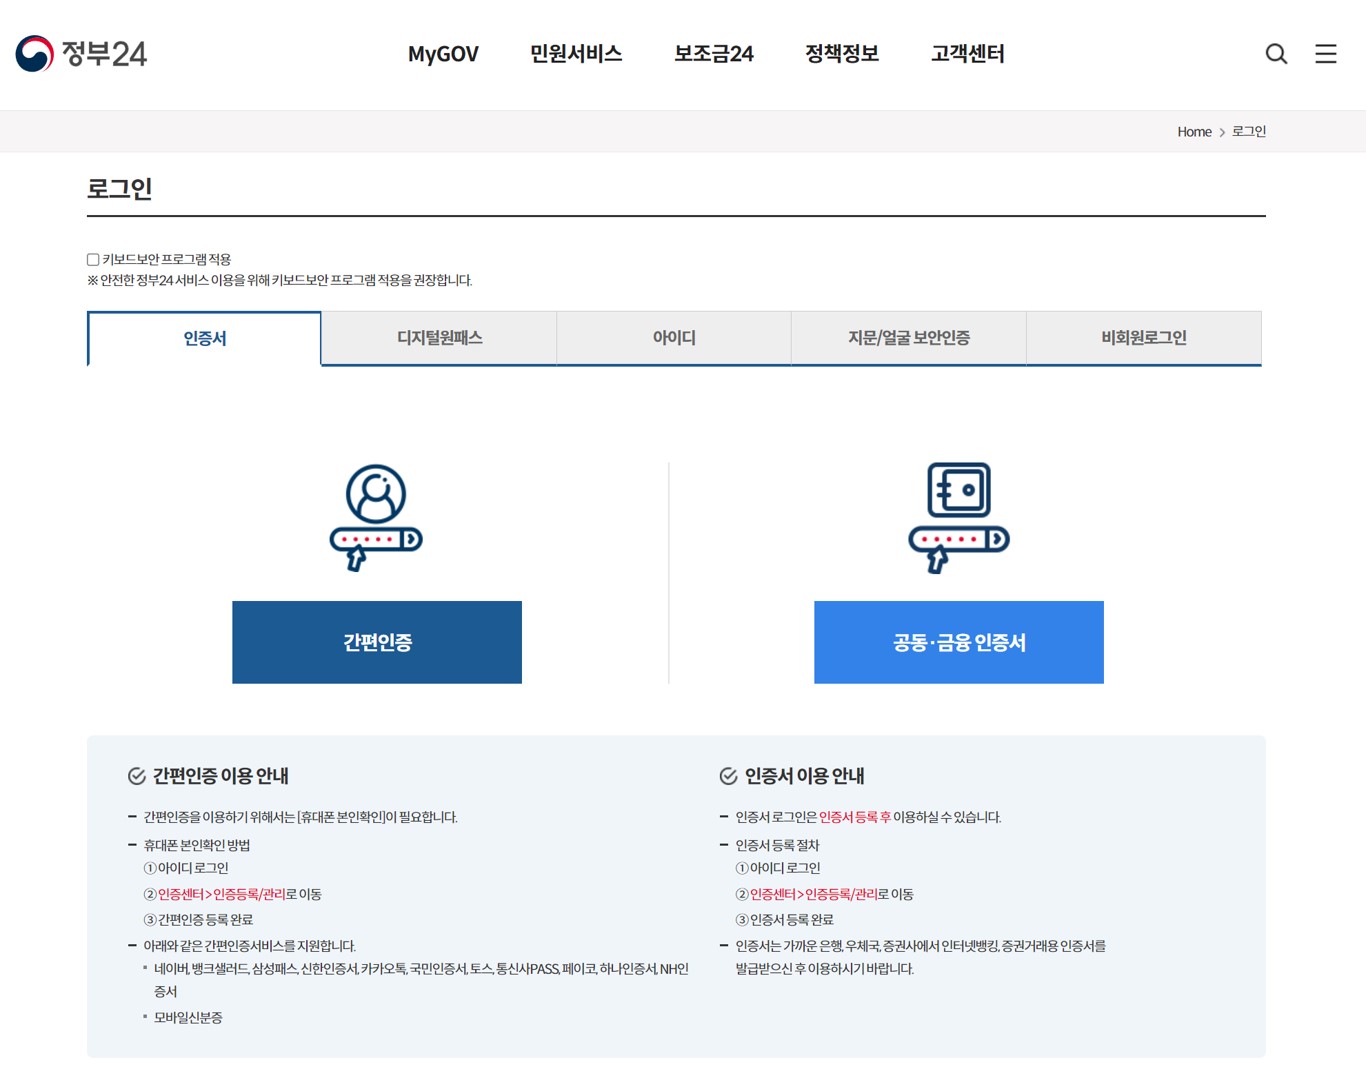Screen dimensions: 1366x1080
Task: Click the red 인증센터>인증등록/관리 link under 인증서 이용 안내
Action: (811, 894)
